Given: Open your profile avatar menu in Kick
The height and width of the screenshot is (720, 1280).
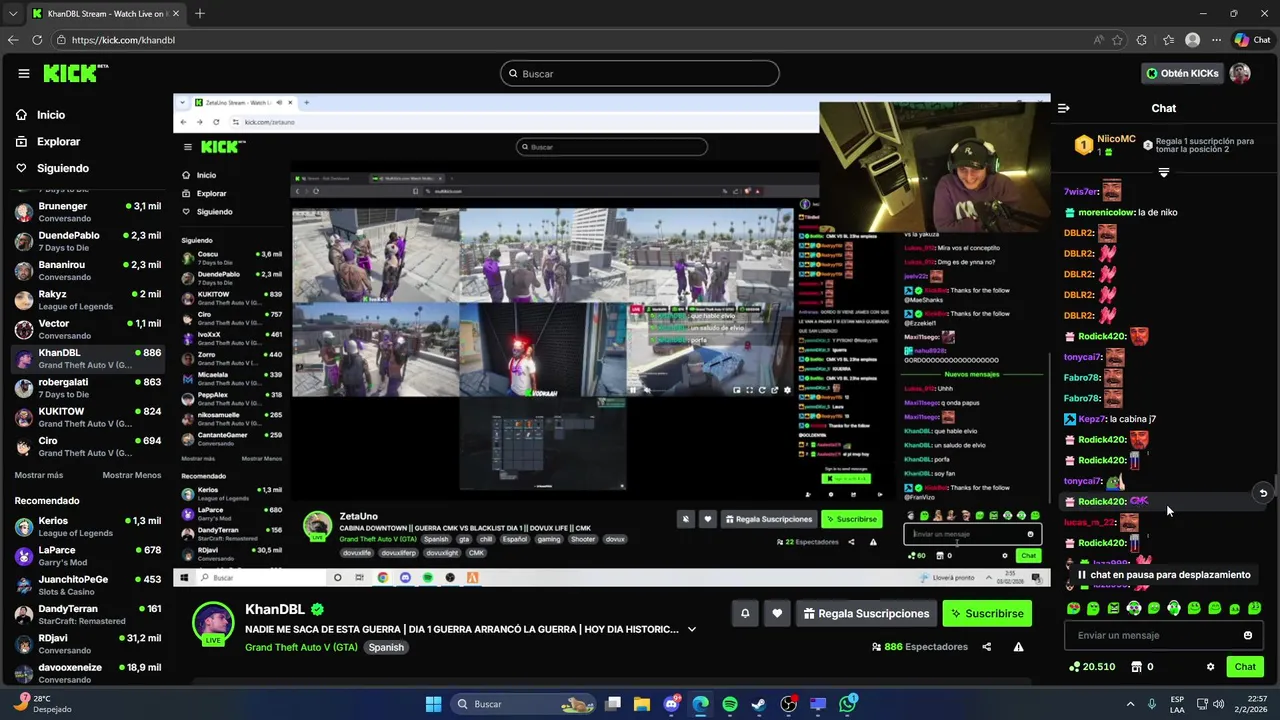Looking at the screenshot, I should click(x=1240, y=73).
